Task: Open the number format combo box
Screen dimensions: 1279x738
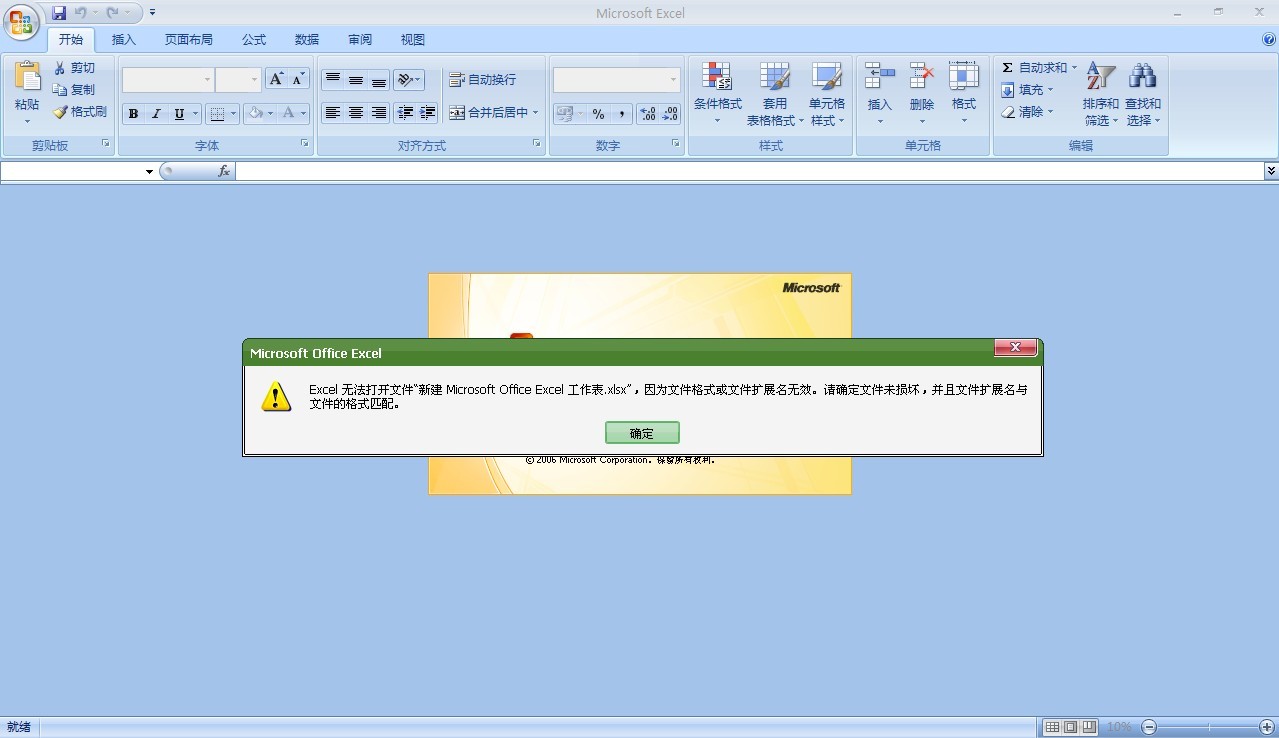Action: (617, 80)
